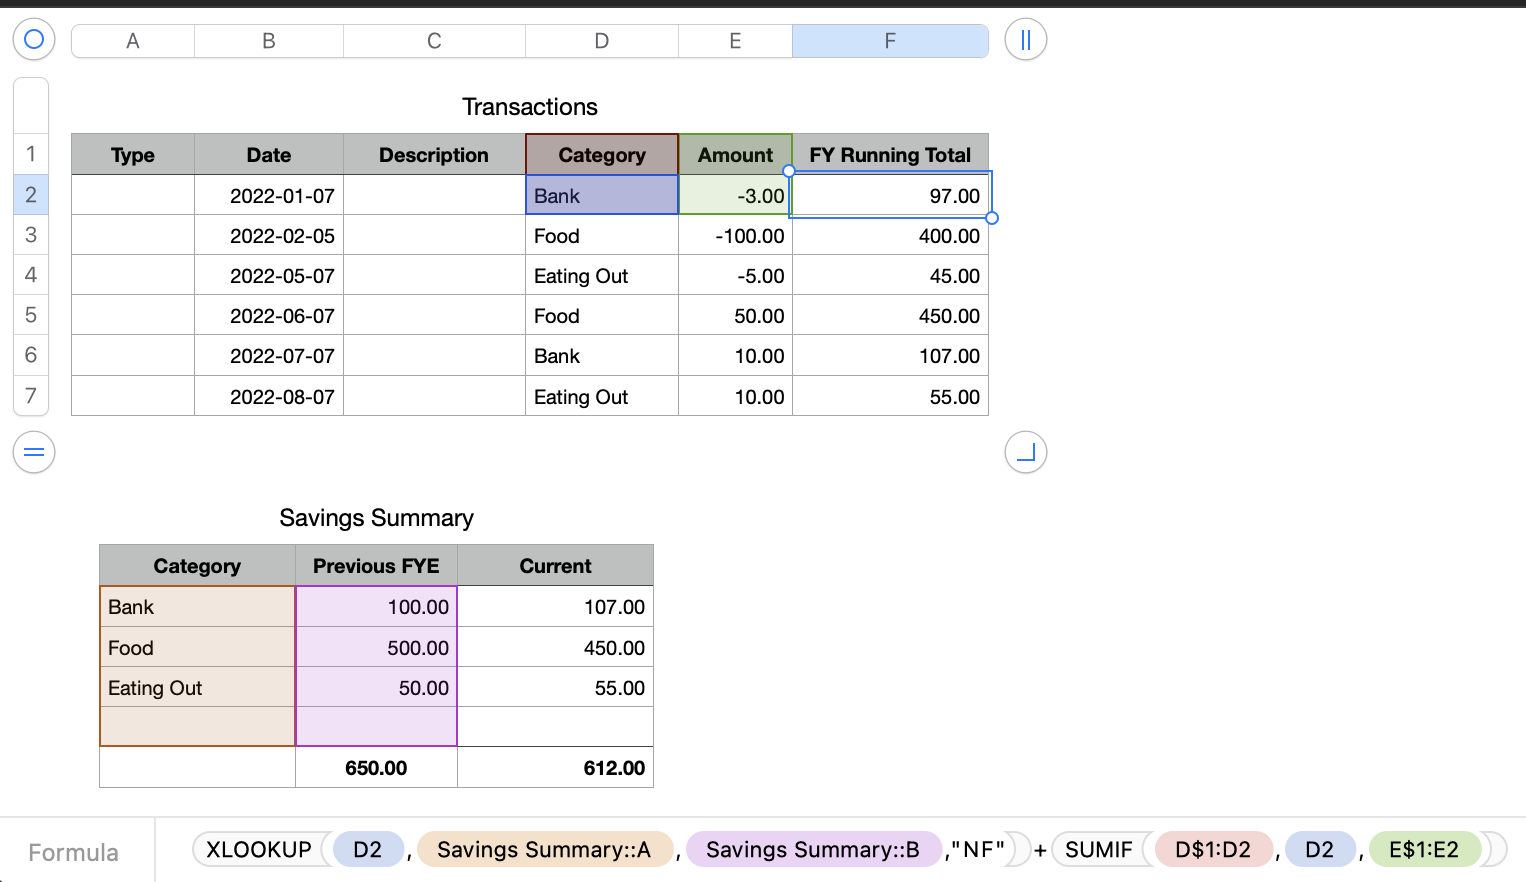Select the 650.00 Previous FYE total cell
Screen dimensions: 1526x882
point(376,767)
